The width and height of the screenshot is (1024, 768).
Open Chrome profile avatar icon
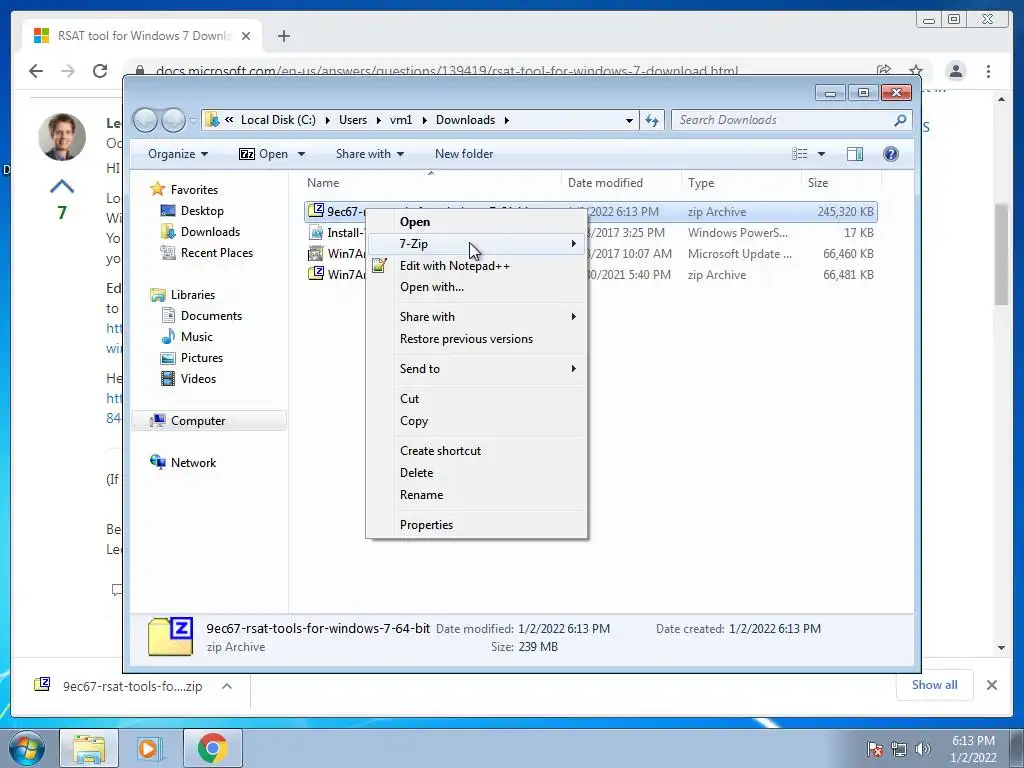956,71
